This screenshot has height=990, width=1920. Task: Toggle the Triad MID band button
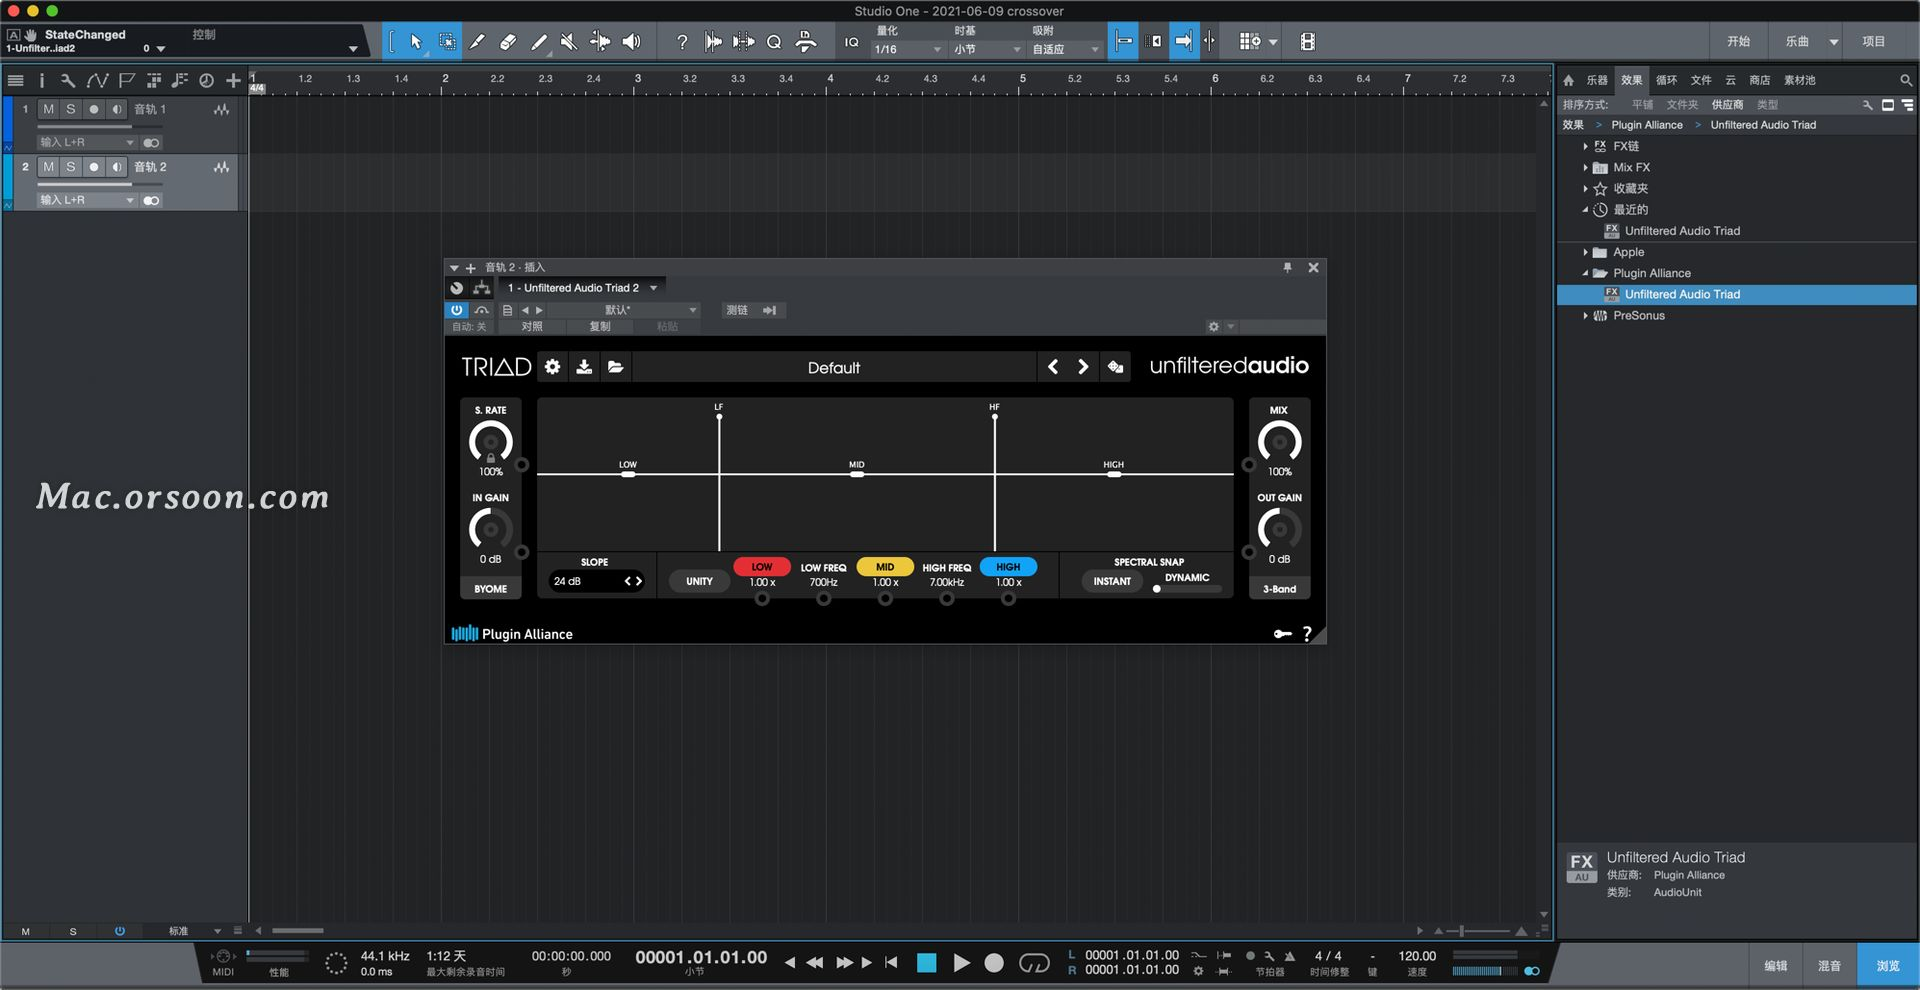[885, 566]
